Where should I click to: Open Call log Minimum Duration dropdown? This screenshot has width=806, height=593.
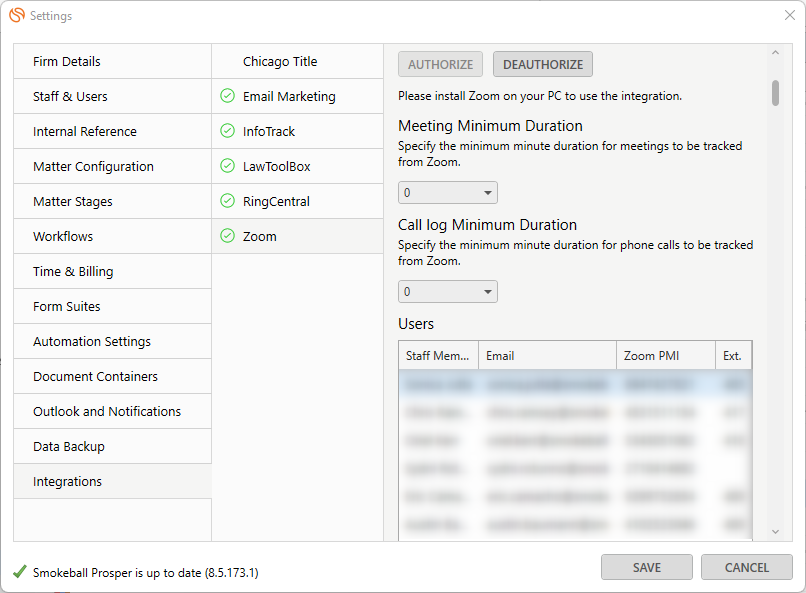point(448,291)
